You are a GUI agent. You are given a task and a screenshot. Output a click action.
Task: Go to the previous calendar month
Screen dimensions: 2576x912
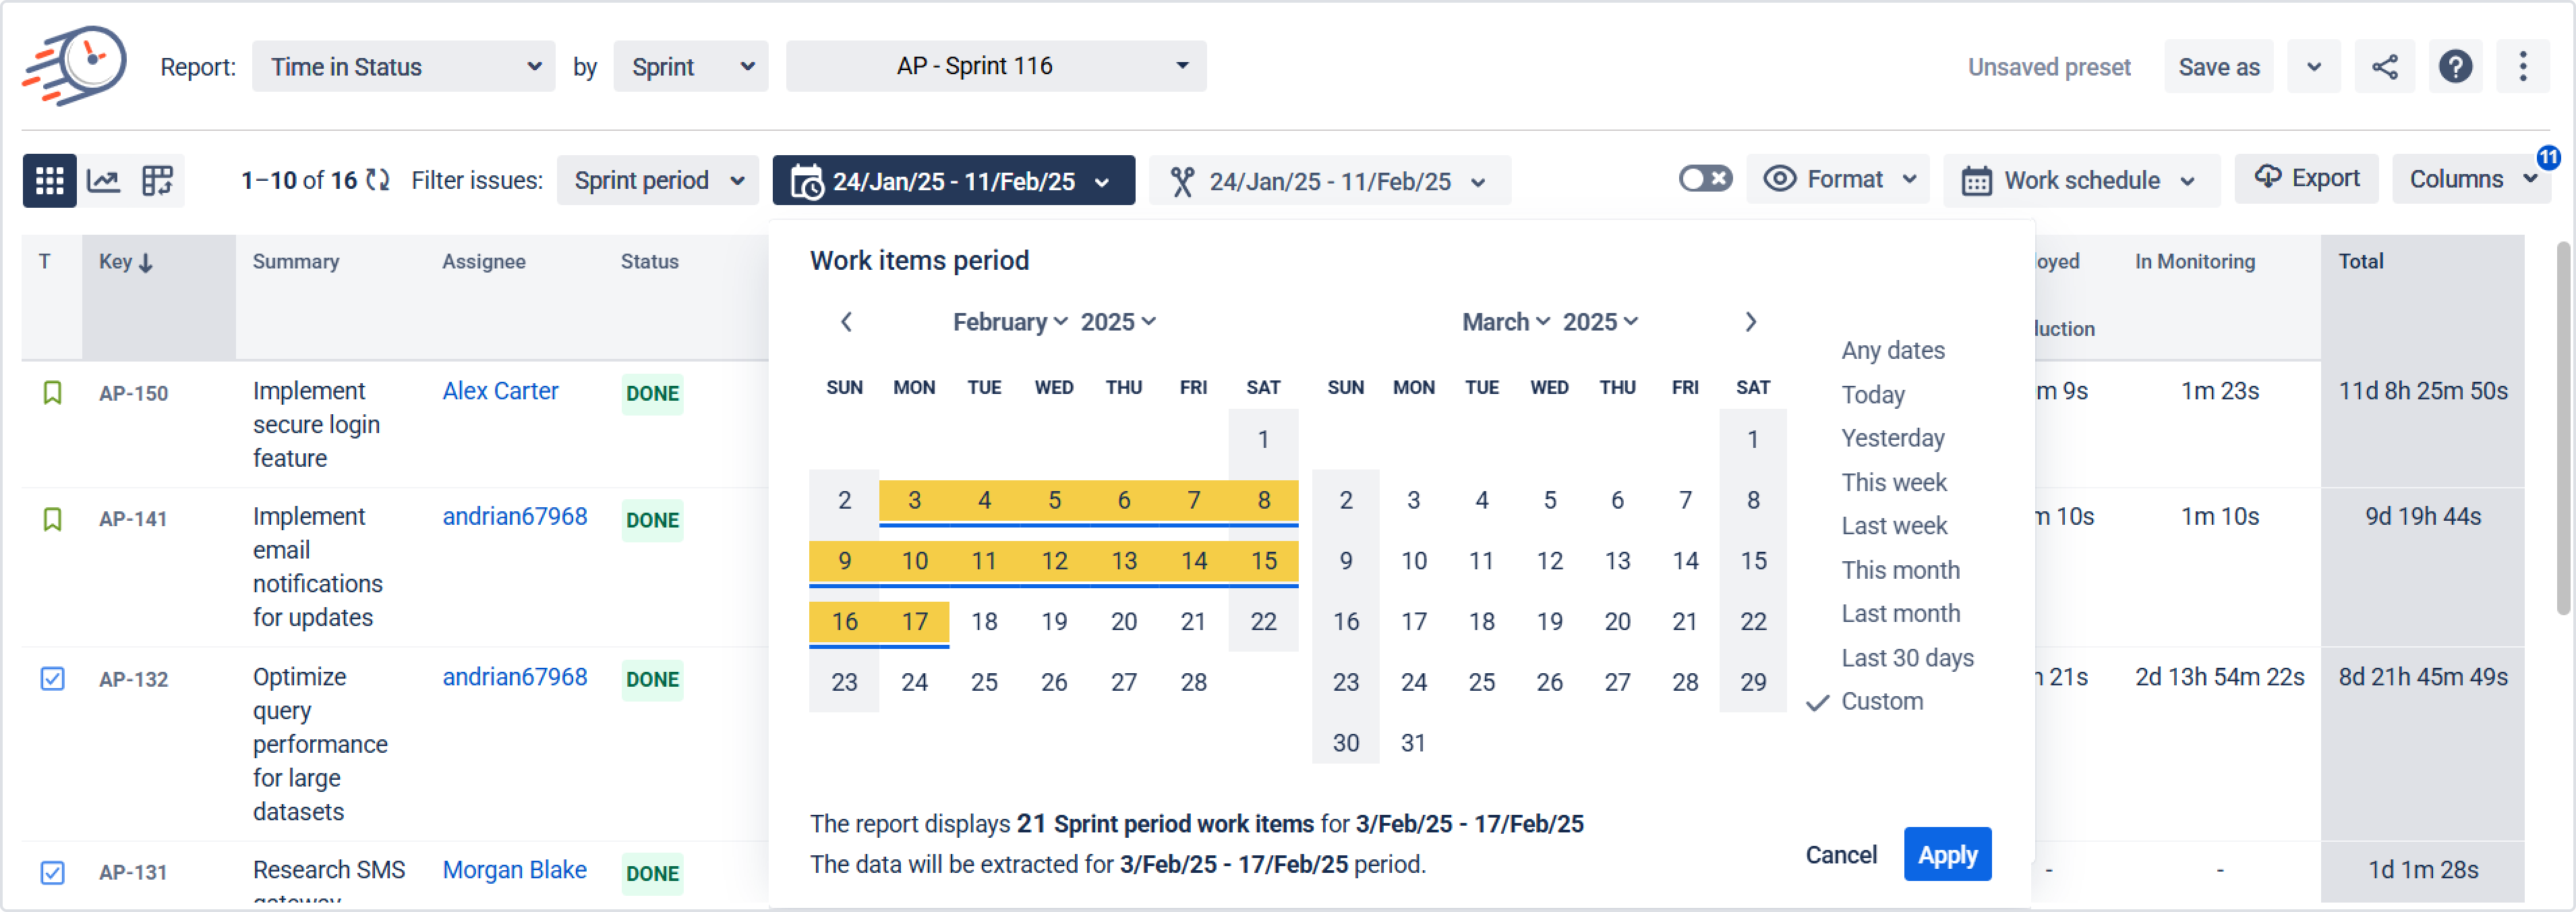[x=846, y=322]
